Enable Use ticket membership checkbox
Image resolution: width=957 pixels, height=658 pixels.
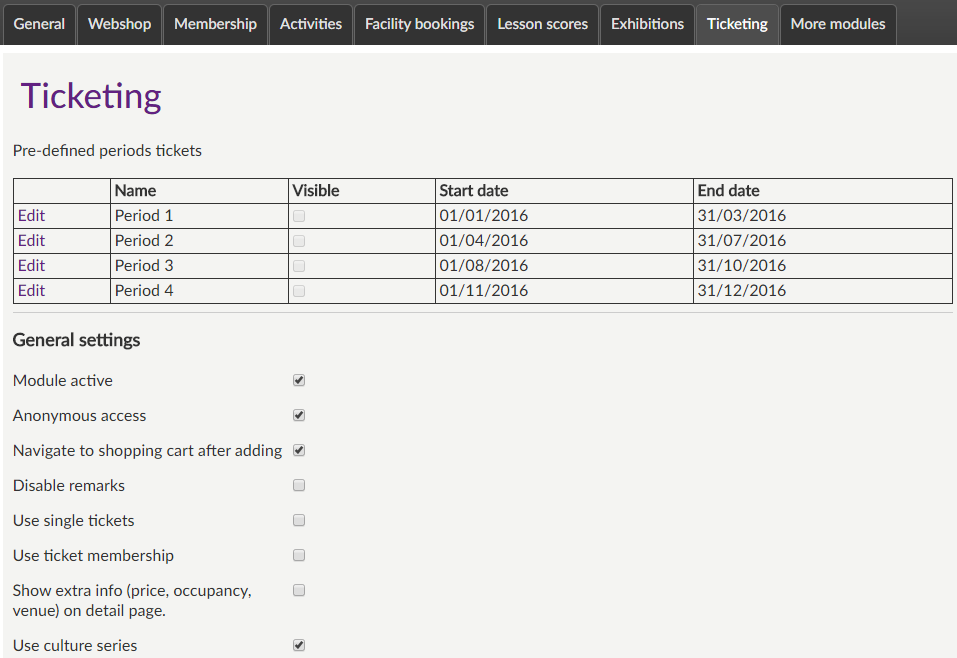[x=299, y=556]
